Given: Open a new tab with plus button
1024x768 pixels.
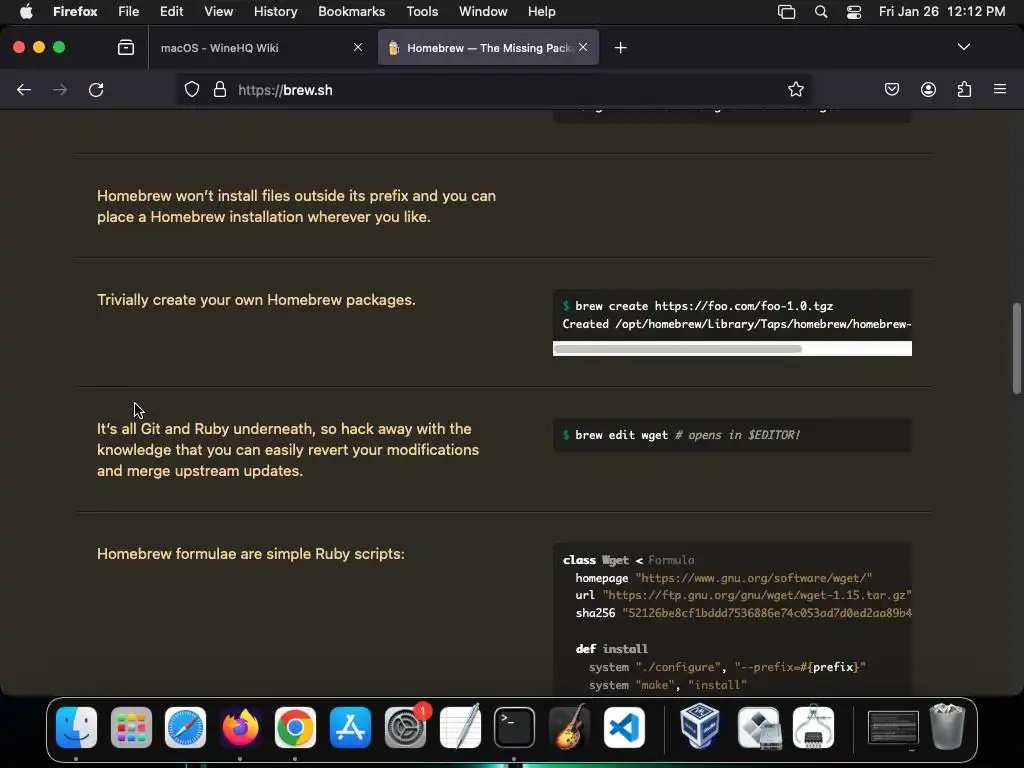Looking at the screenshot, I should tap(620, 48).
